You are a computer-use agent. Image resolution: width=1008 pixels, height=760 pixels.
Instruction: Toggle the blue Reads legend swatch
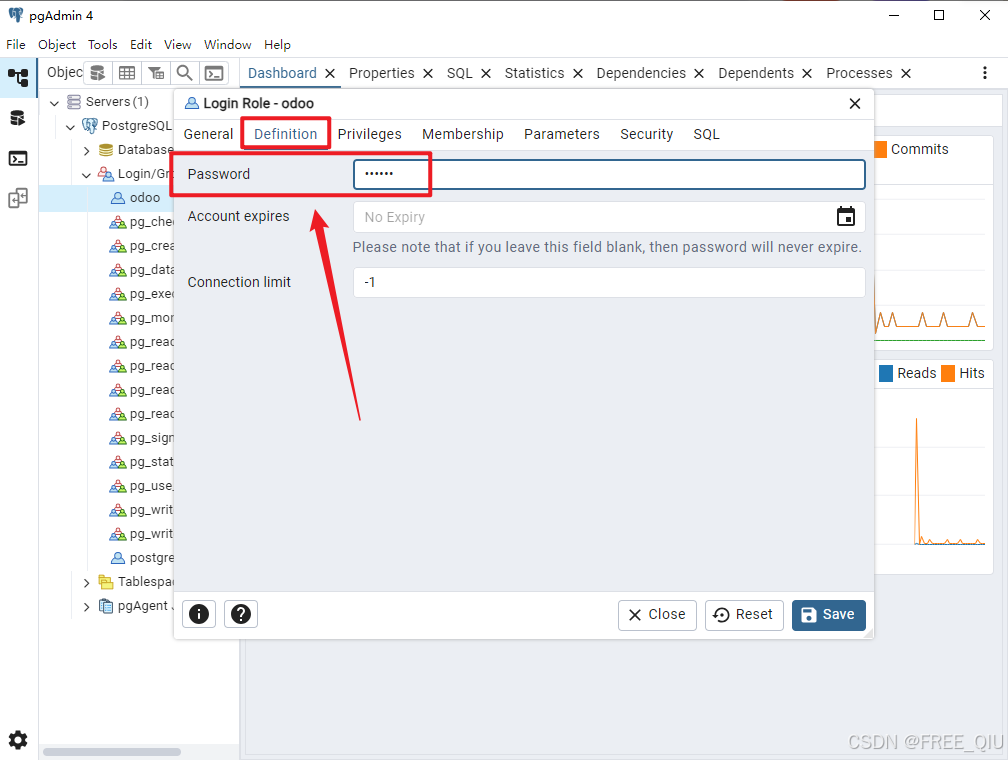[886, 374]
